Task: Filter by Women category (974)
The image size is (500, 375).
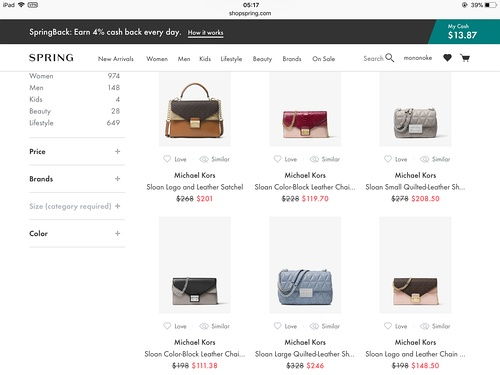Action: [x=75, y=76]
